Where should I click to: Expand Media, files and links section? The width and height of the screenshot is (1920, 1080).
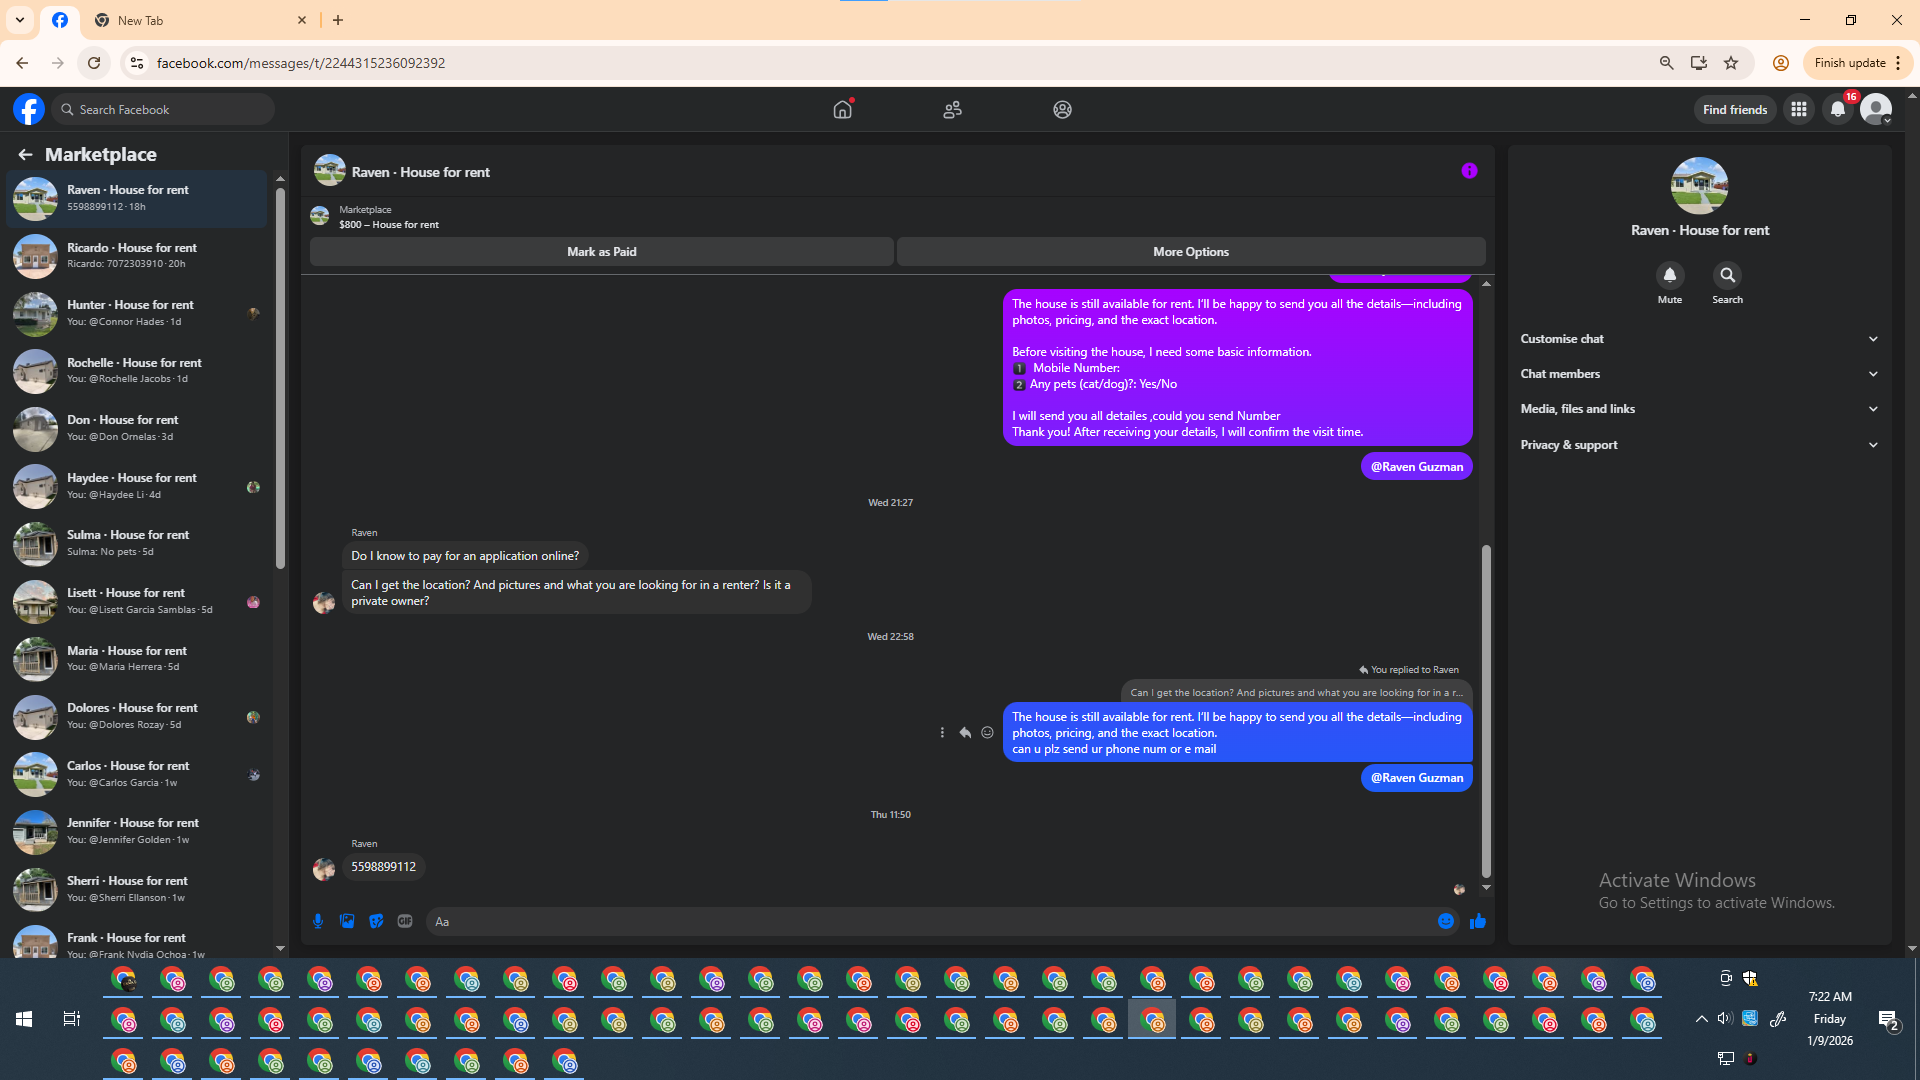[1699, 409]
